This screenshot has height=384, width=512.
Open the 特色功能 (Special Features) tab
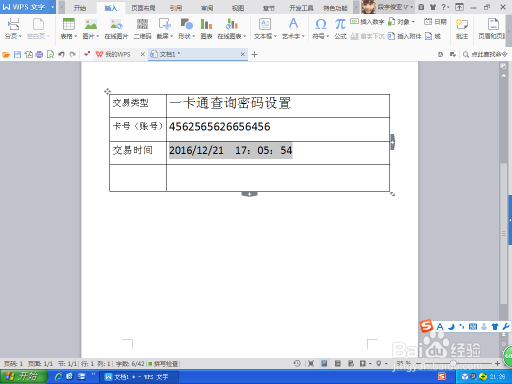[335, 8]
